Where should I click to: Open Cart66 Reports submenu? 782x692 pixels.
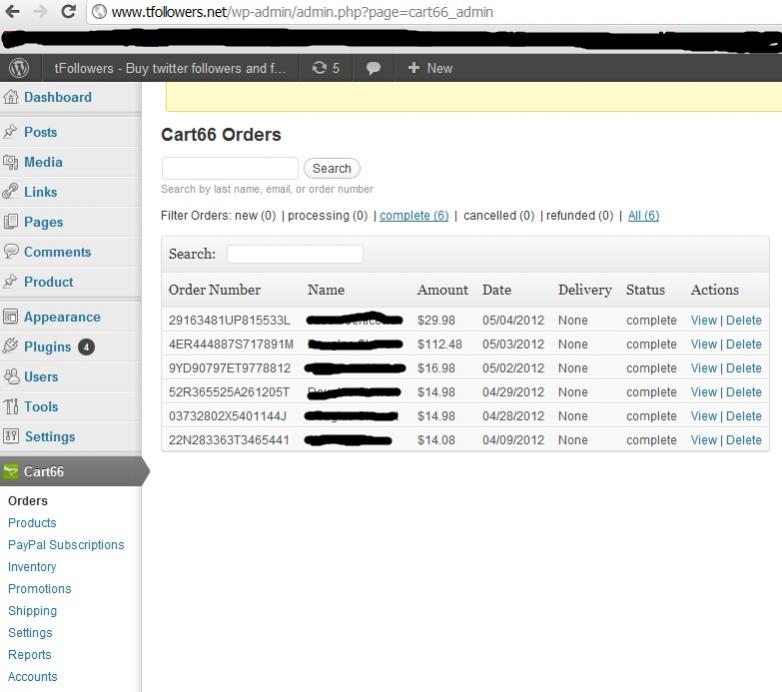click(29, 655)
